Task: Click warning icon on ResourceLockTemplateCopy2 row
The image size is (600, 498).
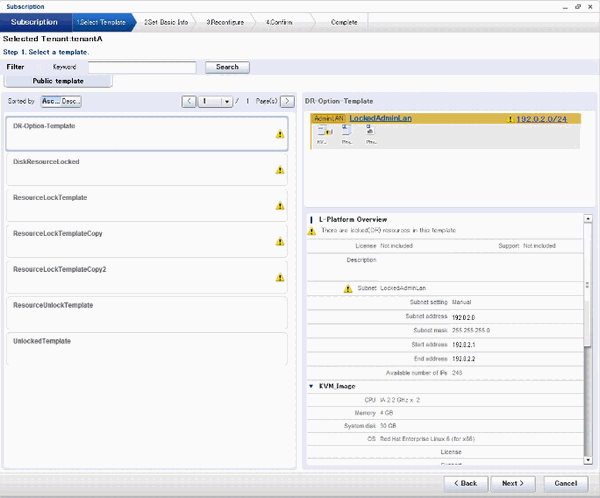Action: tap(280, 278)
